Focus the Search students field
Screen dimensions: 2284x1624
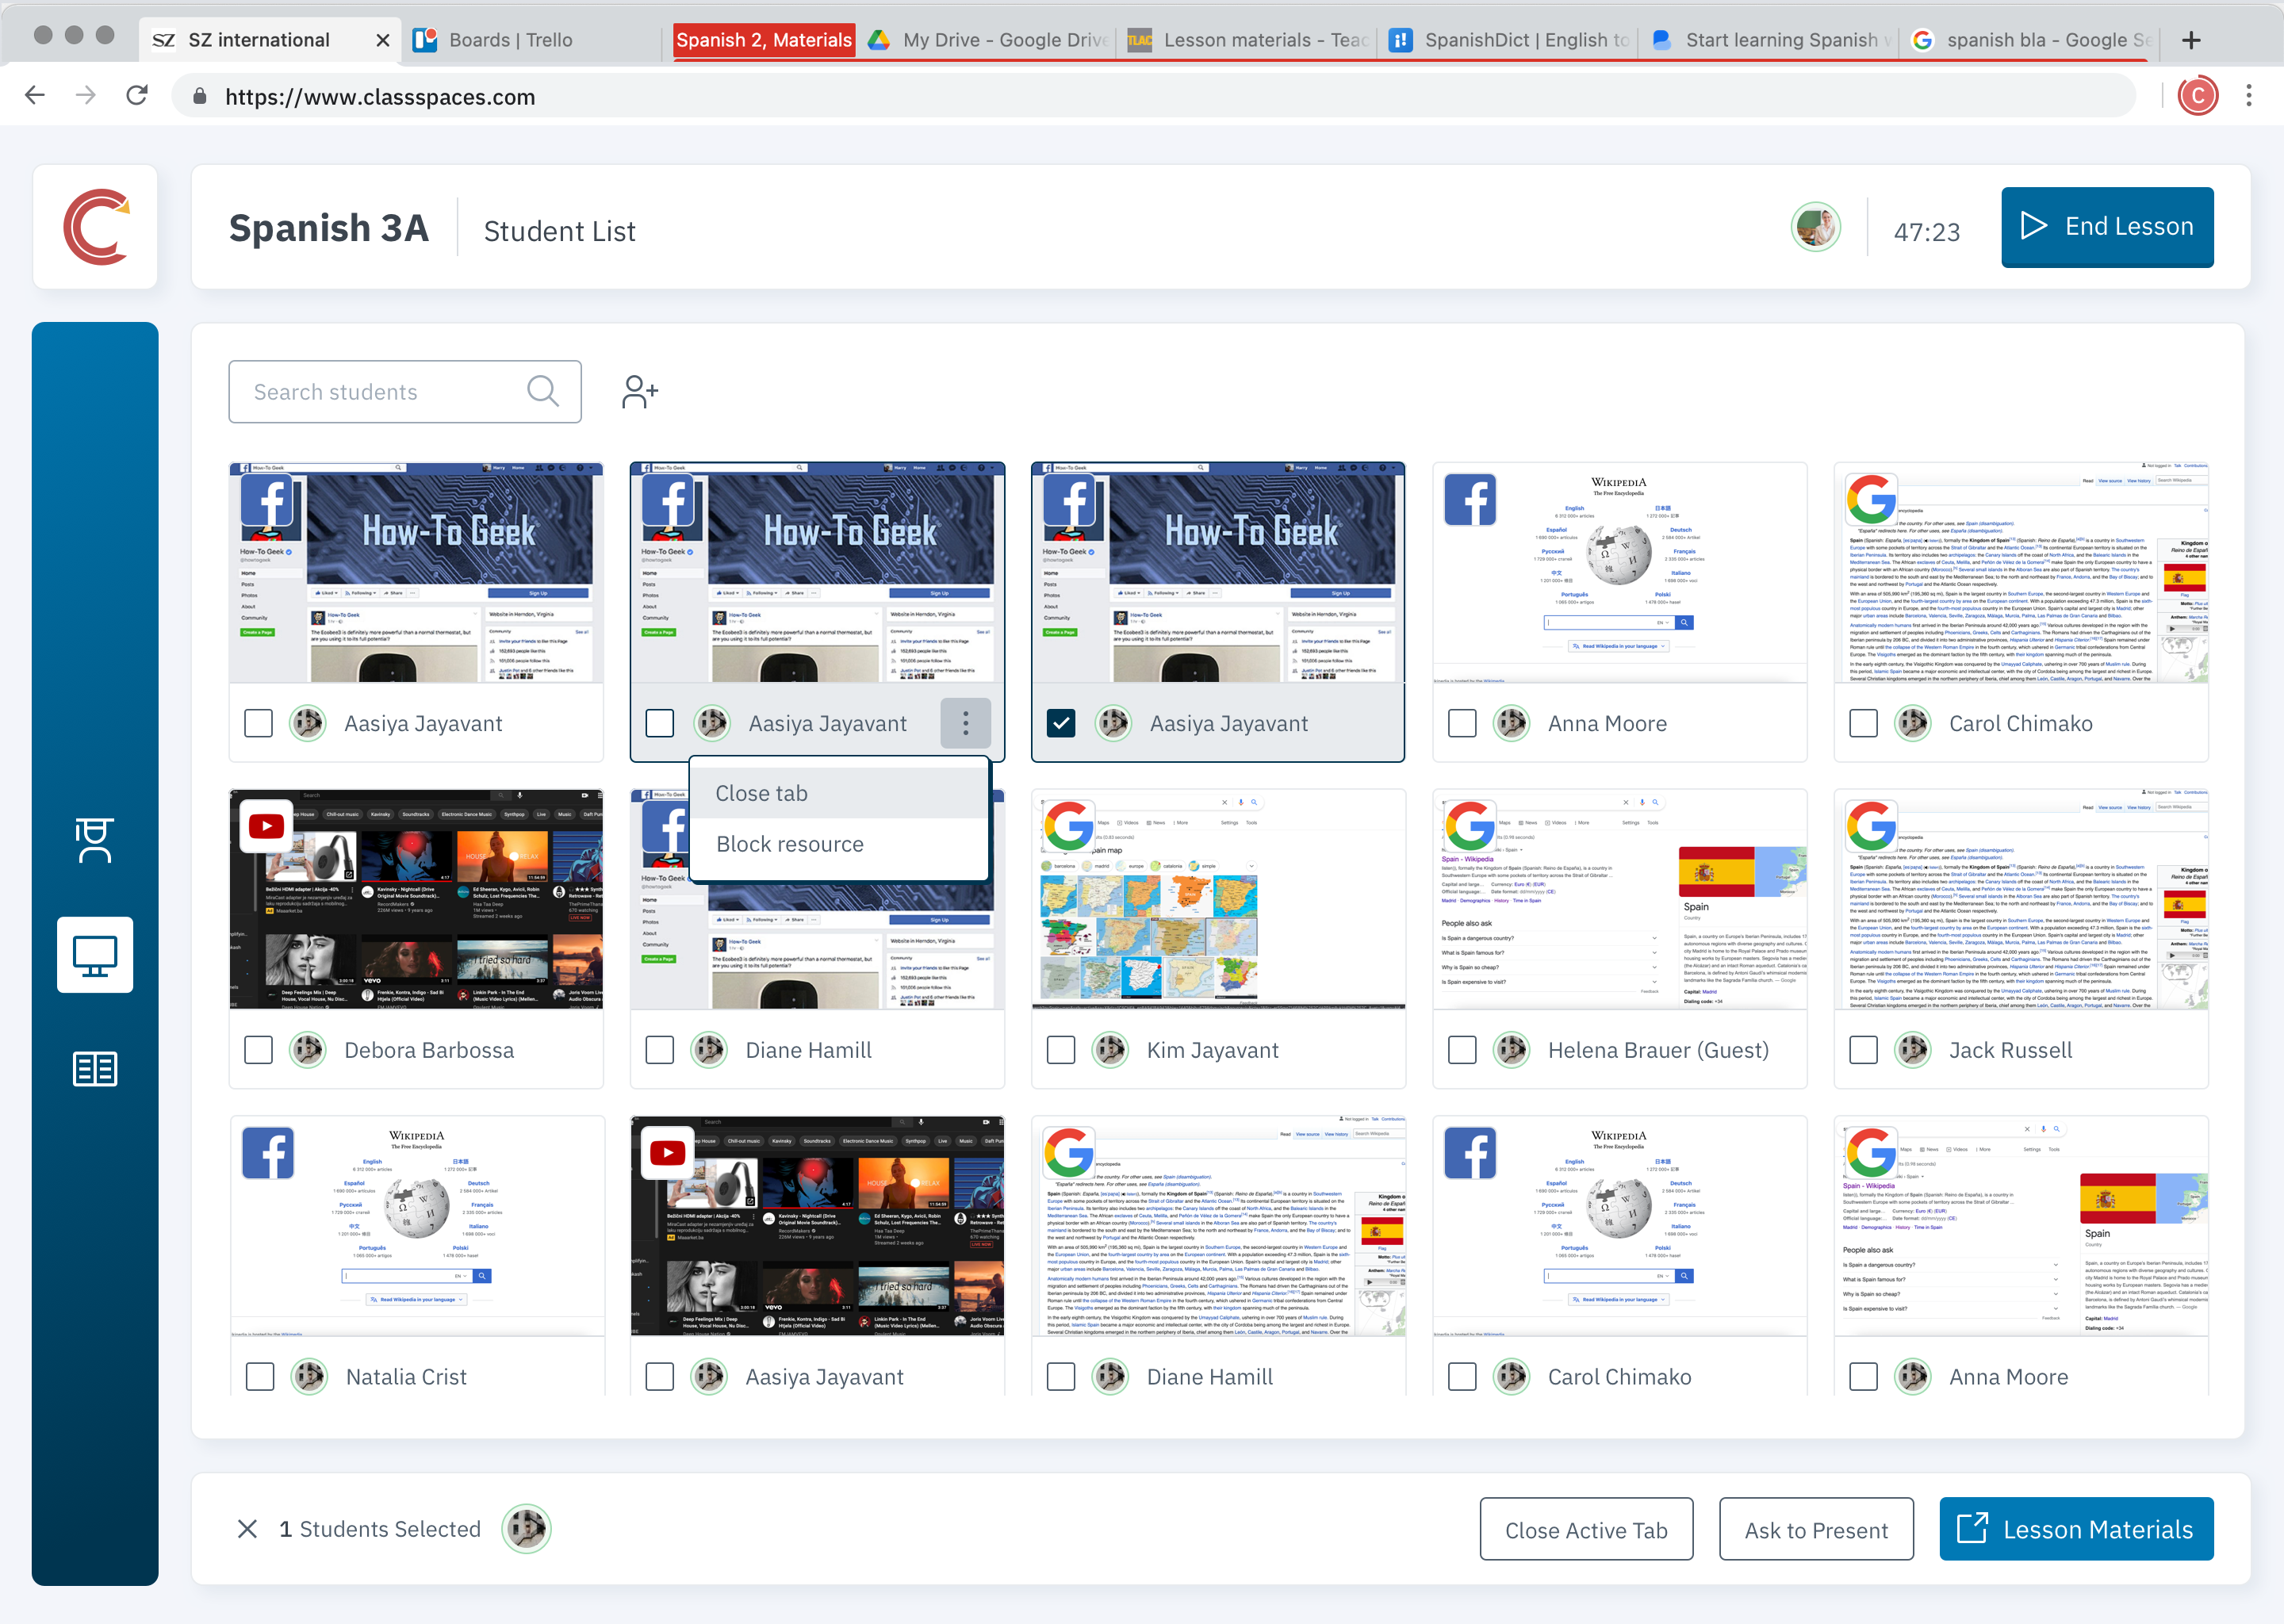tap(405, 391)
